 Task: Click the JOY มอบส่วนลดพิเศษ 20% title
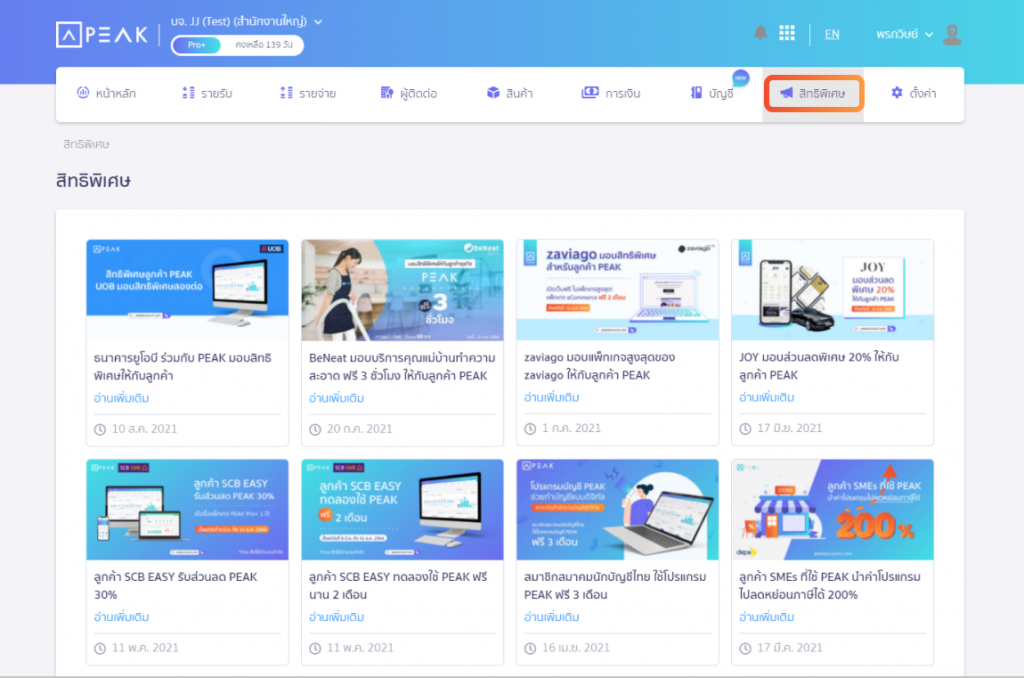[819, 366]
